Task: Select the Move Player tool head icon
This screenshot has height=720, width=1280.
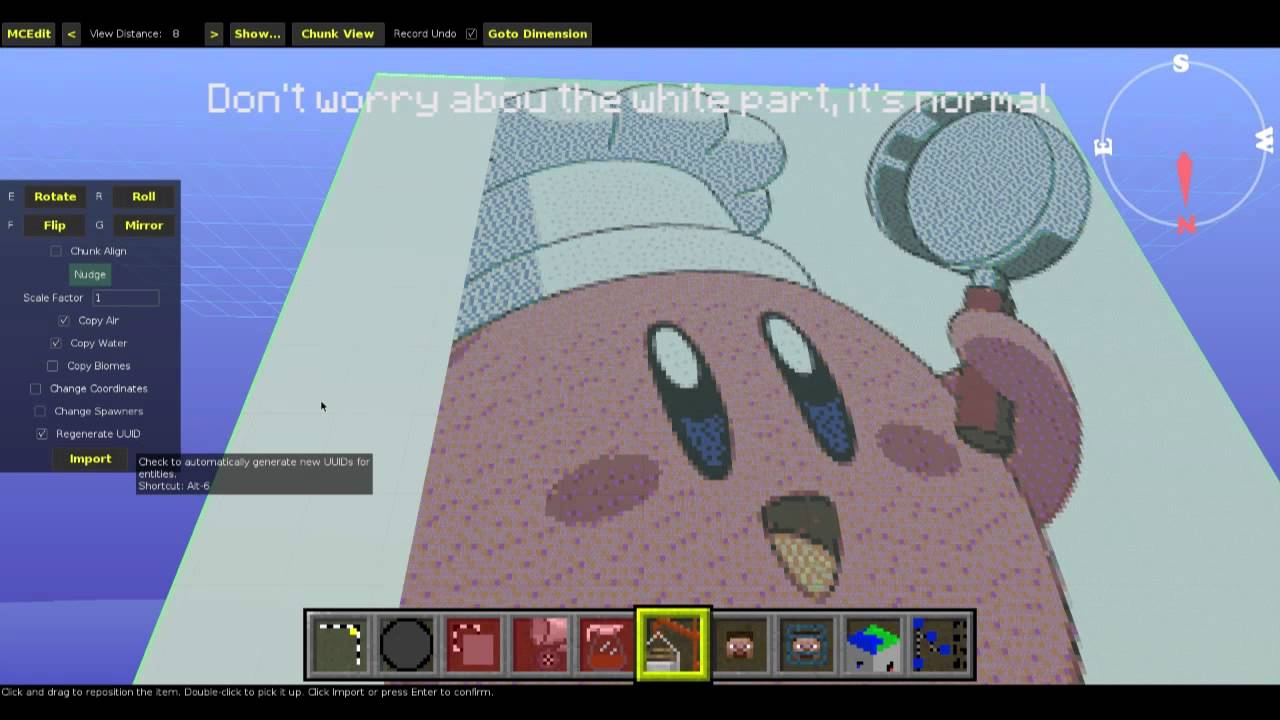Action: click(x=741, y=645)
